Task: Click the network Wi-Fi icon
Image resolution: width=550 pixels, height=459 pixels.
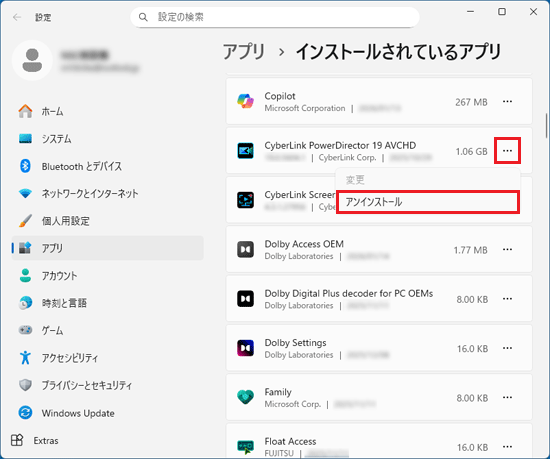Action: click(25, 194)
